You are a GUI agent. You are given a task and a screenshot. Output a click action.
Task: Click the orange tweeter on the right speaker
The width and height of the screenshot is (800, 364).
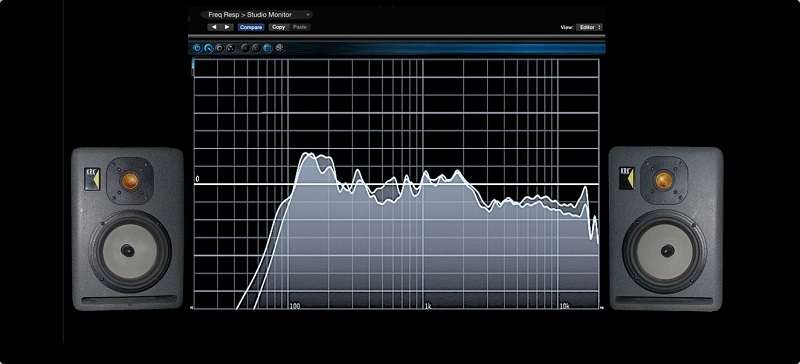664,180
